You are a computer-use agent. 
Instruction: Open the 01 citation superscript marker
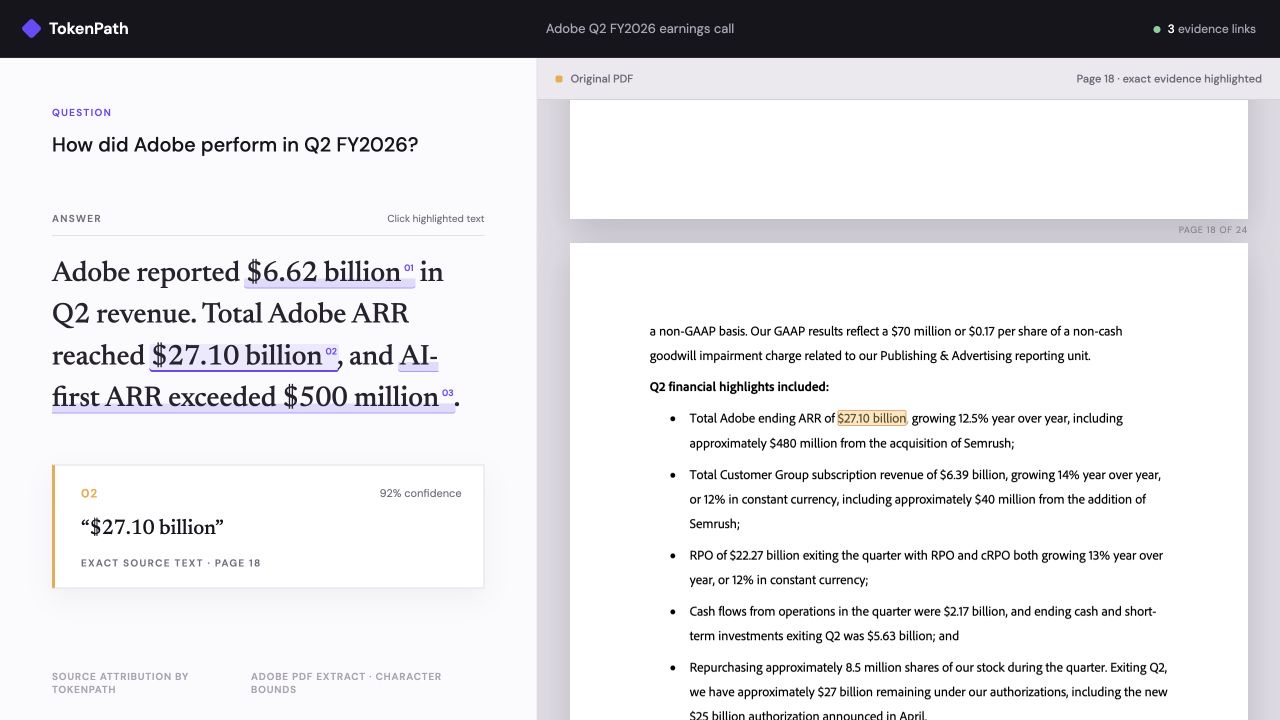[409, 268]
